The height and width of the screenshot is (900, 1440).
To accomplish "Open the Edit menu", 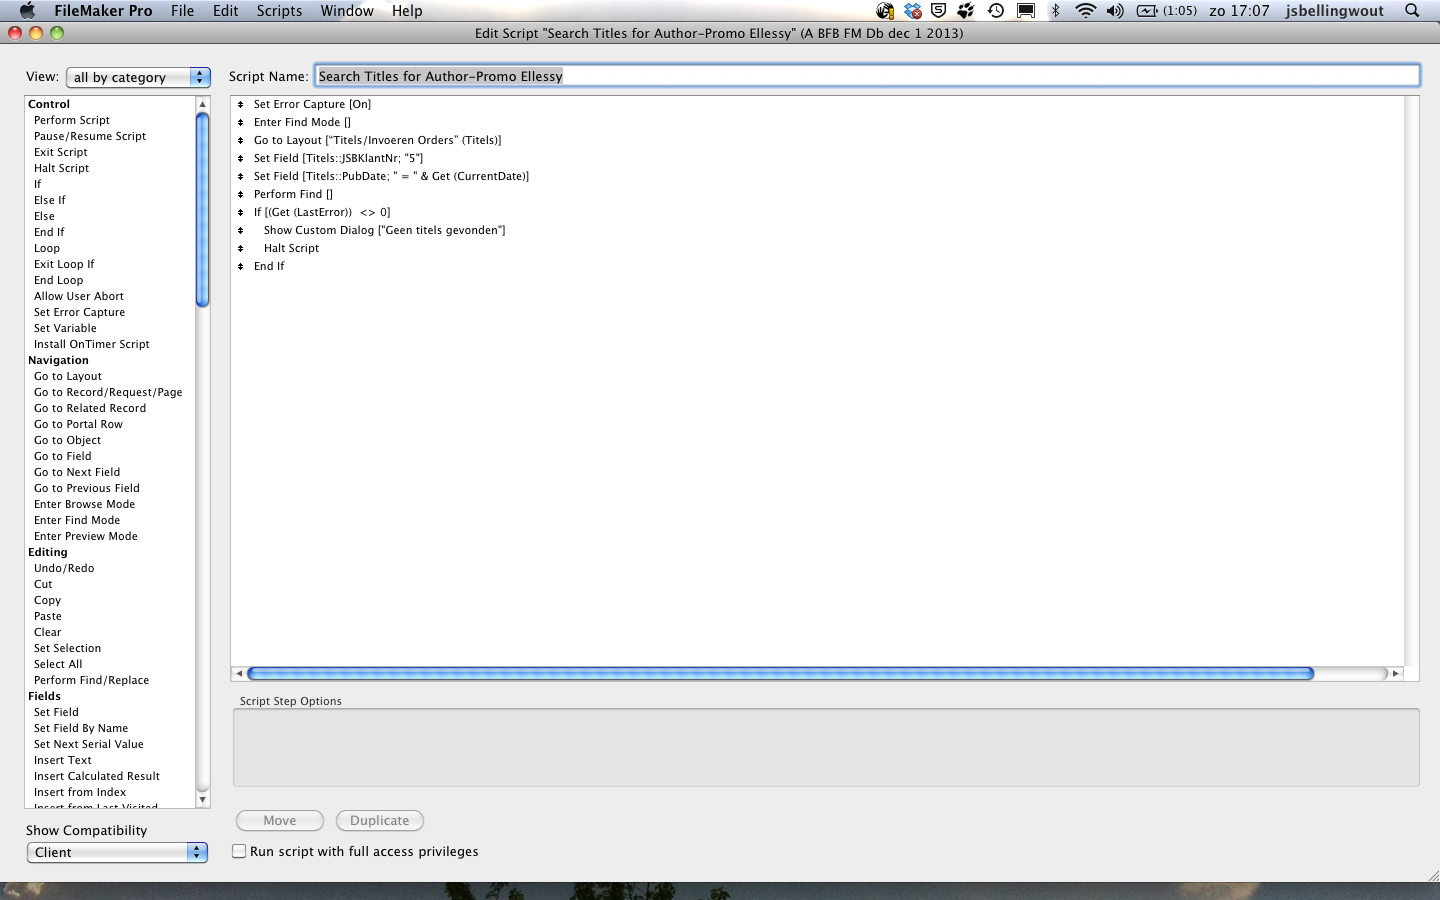I will click(x=225, y=10).
